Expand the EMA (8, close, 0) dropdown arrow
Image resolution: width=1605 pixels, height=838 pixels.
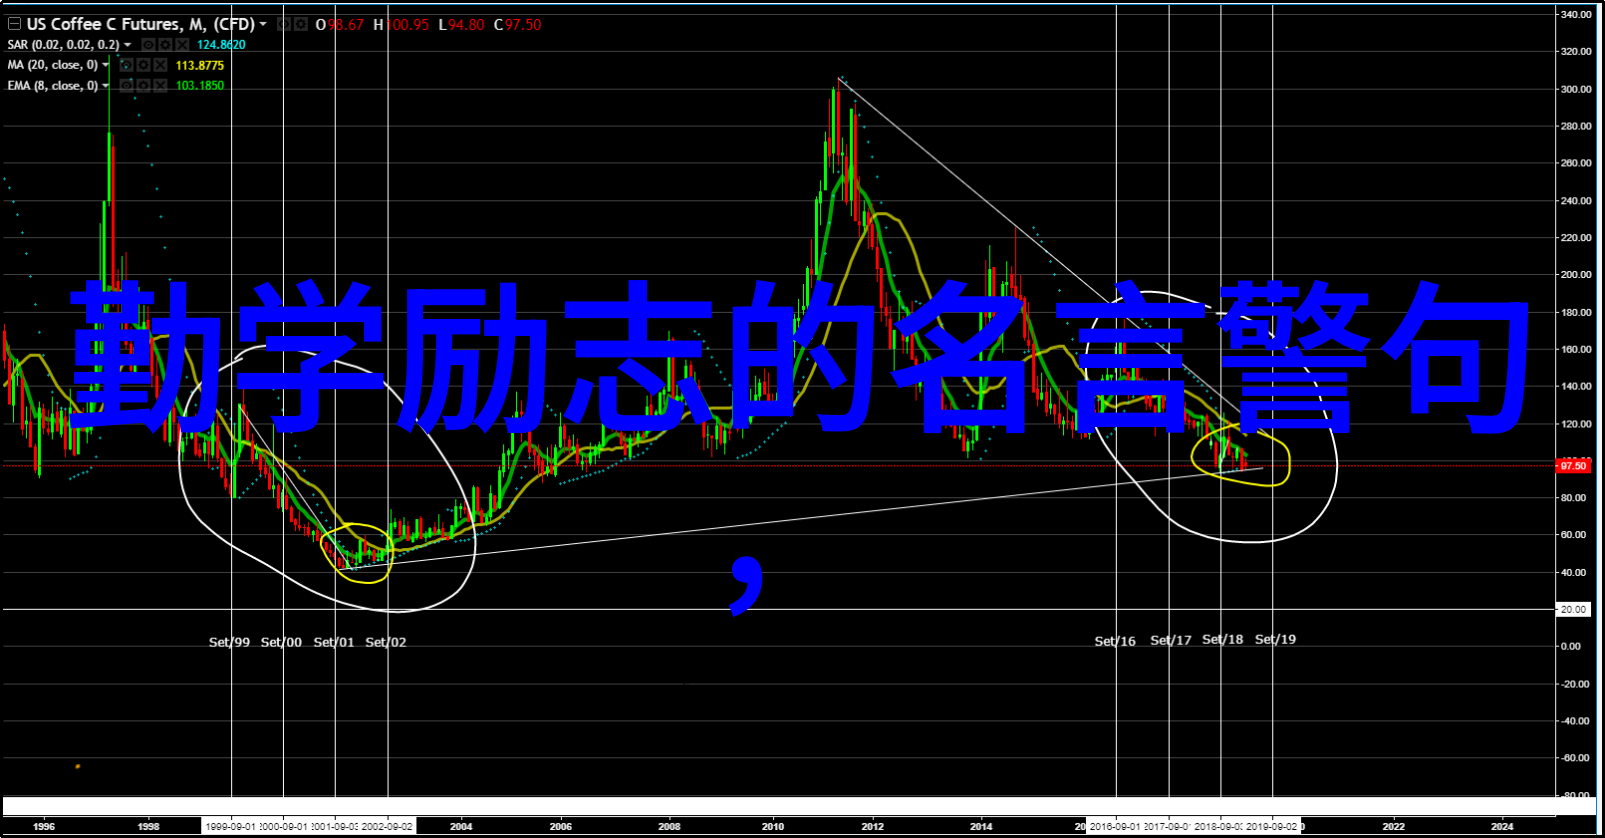click(106, 86)
